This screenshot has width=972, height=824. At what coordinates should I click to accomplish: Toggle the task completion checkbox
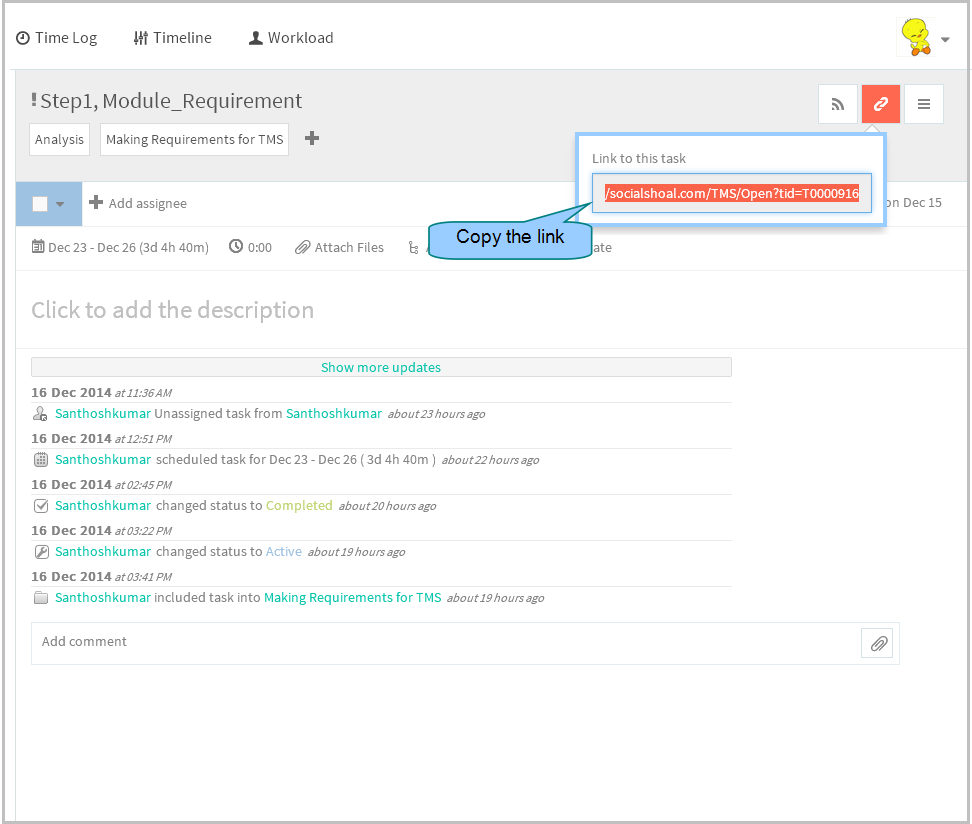40,203
